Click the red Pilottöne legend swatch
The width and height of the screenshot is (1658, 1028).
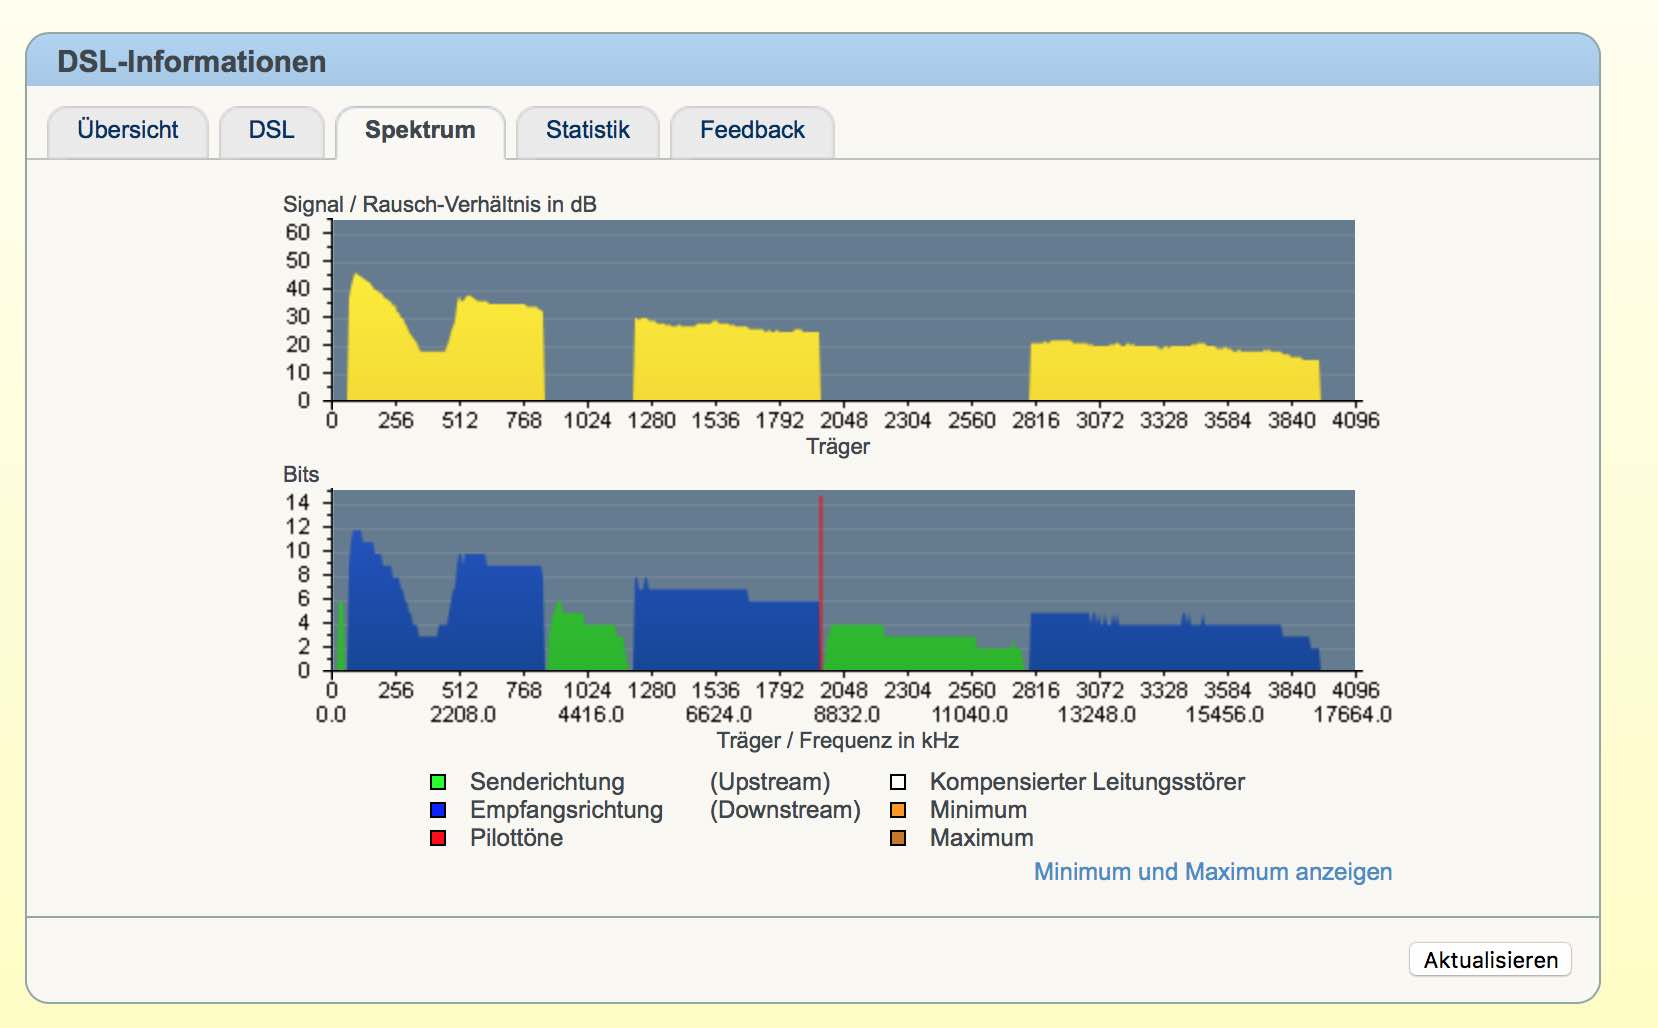click(x=438, y=838)
